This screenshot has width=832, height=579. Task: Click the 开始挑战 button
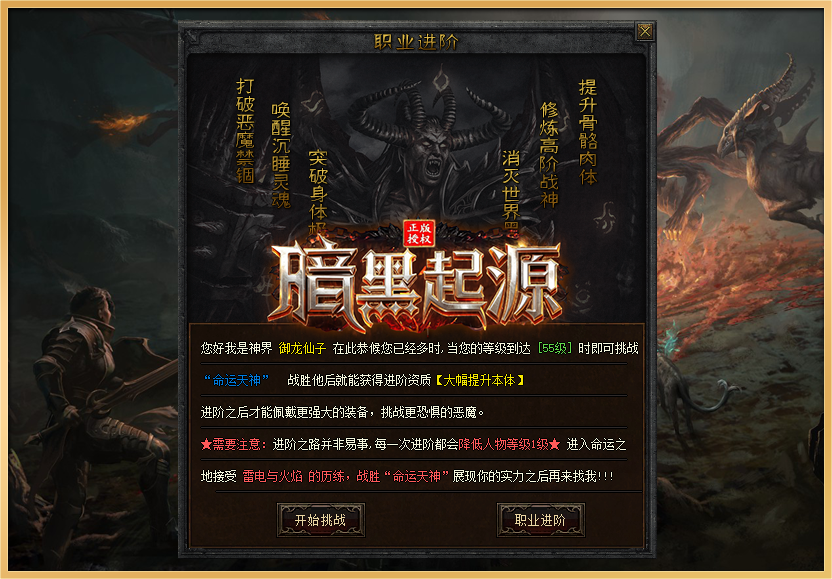pos(320,520)
